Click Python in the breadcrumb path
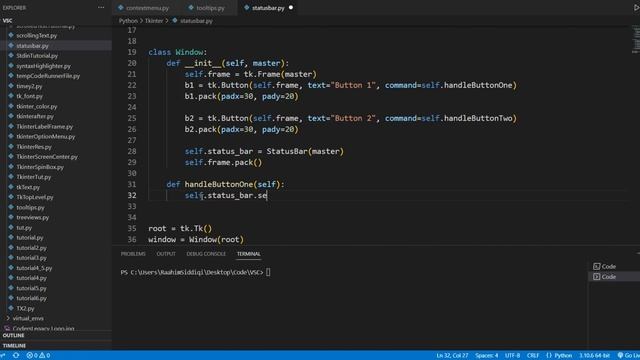The height and width of the screenshot is (360, 640). (128, 20)
